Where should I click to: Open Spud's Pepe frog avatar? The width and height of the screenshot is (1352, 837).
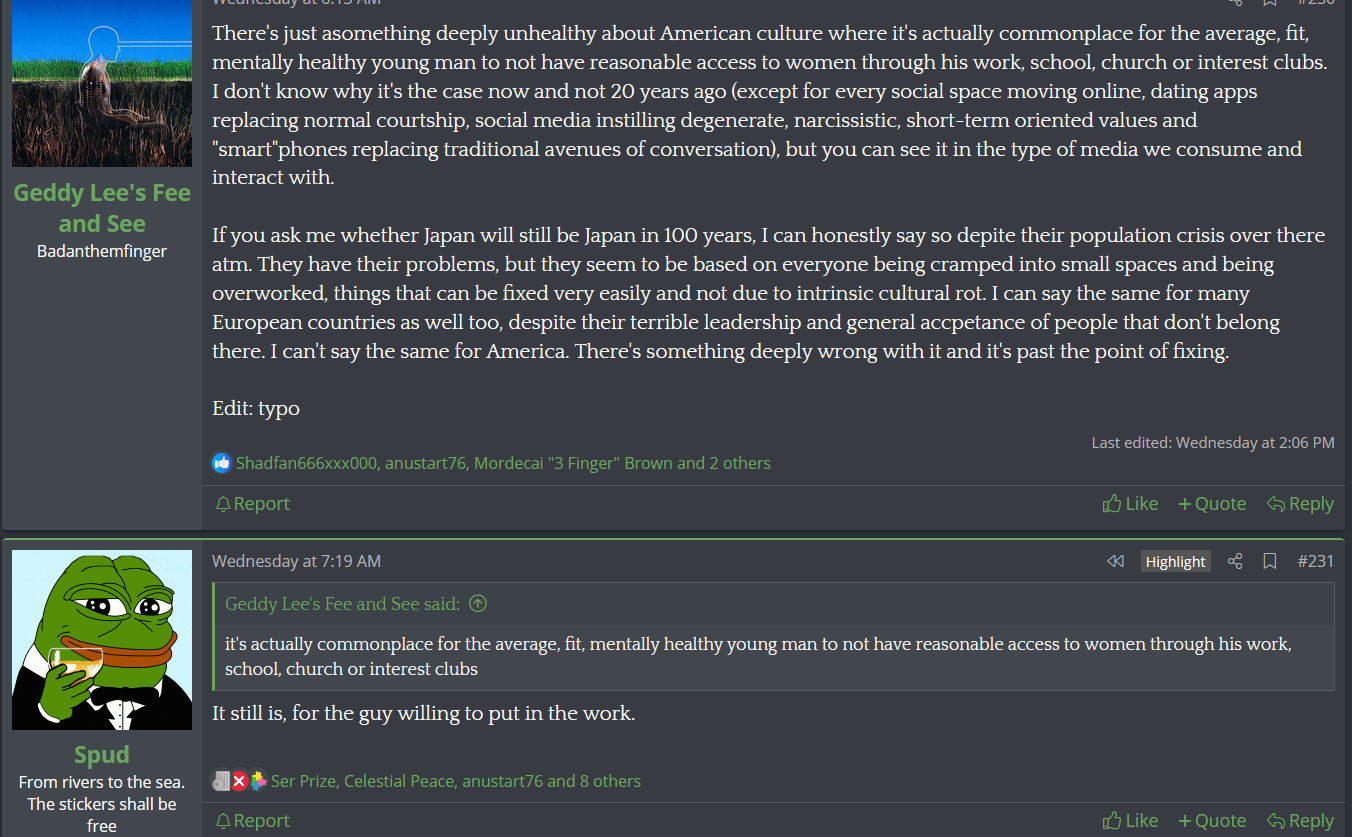[x=102, y=640]
